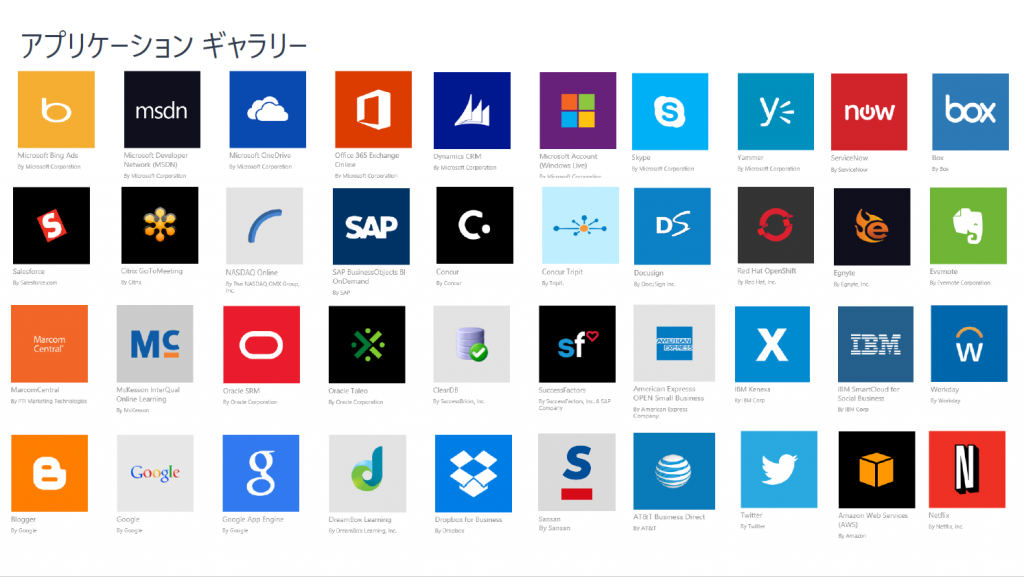Open the orange Blogger icon
Screen dimensions: 1024x577
[x=50, y=473]
